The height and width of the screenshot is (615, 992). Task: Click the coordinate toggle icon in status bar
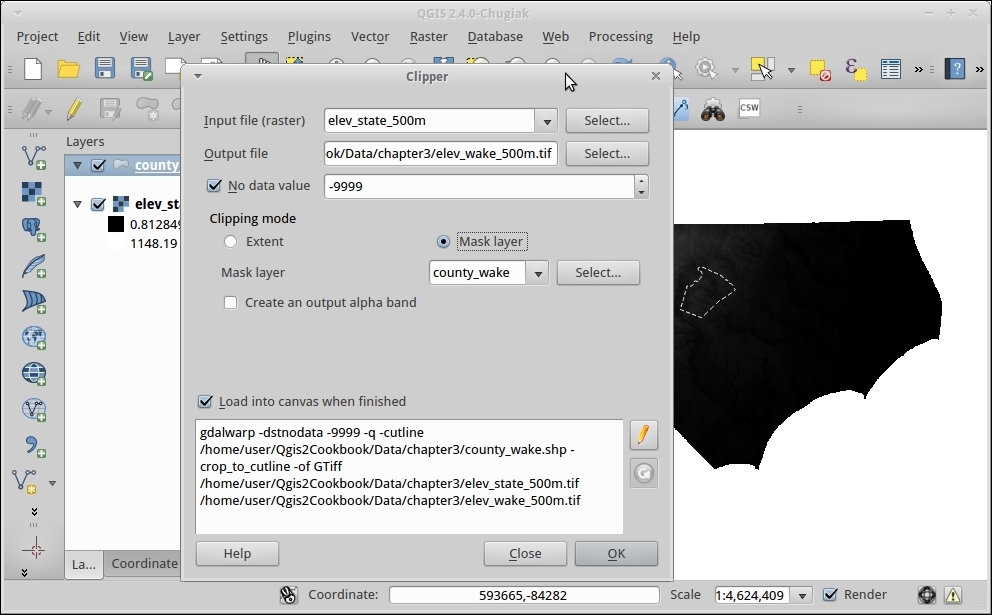click(x=288, y=595)
